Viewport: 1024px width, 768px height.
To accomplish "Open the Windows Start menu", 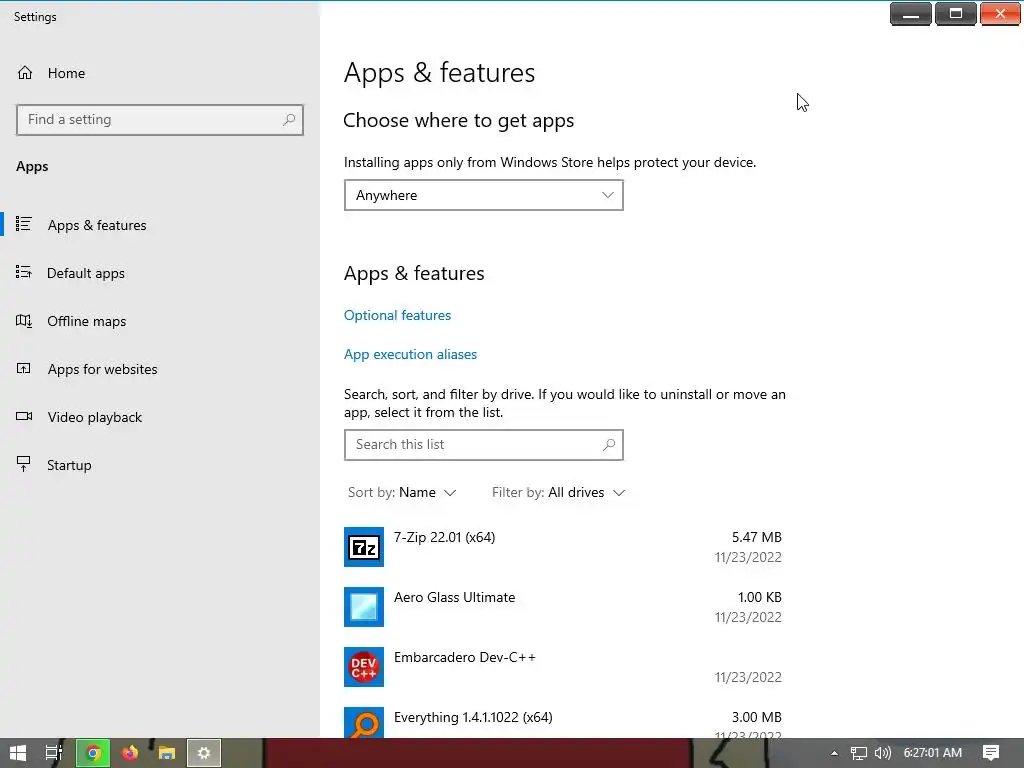I will (18, 753).
